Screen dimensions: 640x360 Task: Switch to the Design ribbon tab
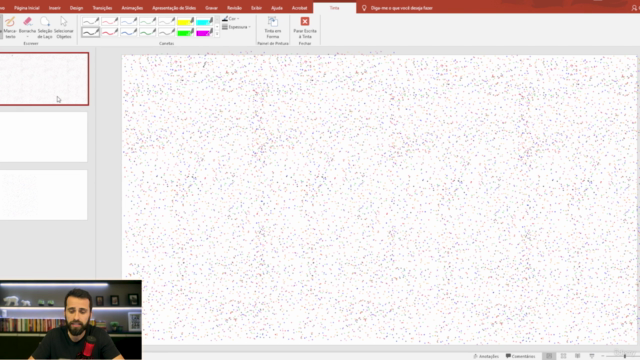pyautogui.click(x=76, y=8)
